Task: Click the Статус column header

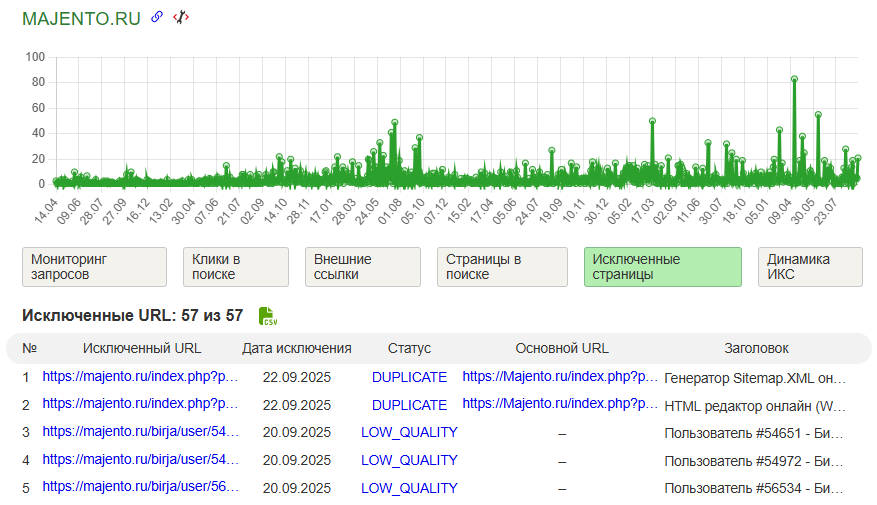Action: (409, 348)
